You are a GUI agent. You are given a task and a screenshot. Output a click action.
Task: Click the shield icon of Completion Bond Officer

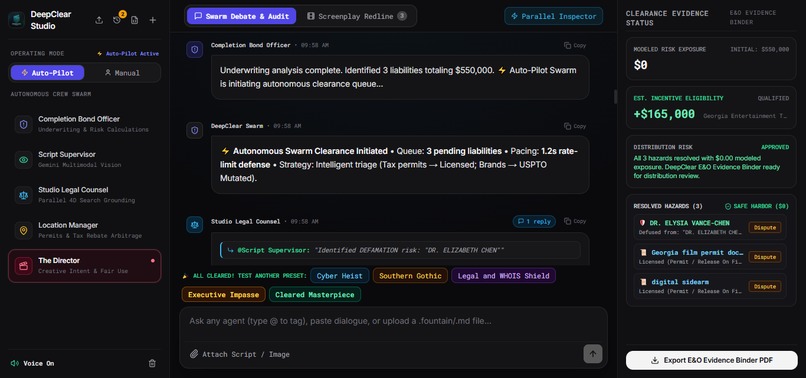tap(24, 124)
